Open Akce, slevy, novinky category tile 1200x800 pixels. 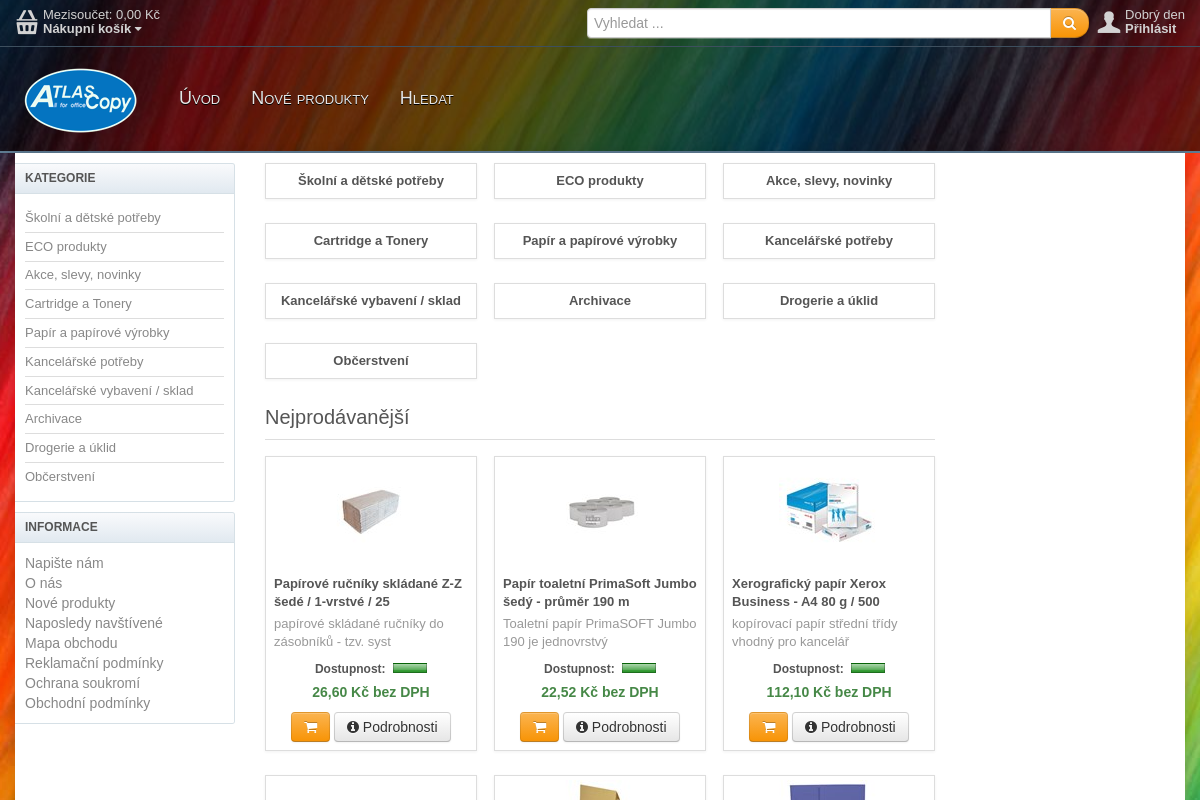[829, 181]
